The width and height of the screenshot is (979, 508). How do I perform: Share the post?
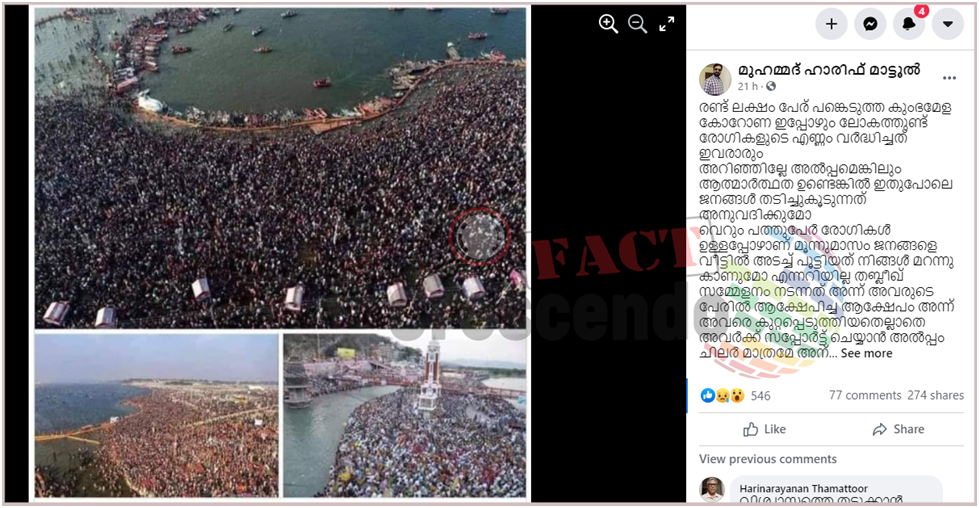pos(898,429)
